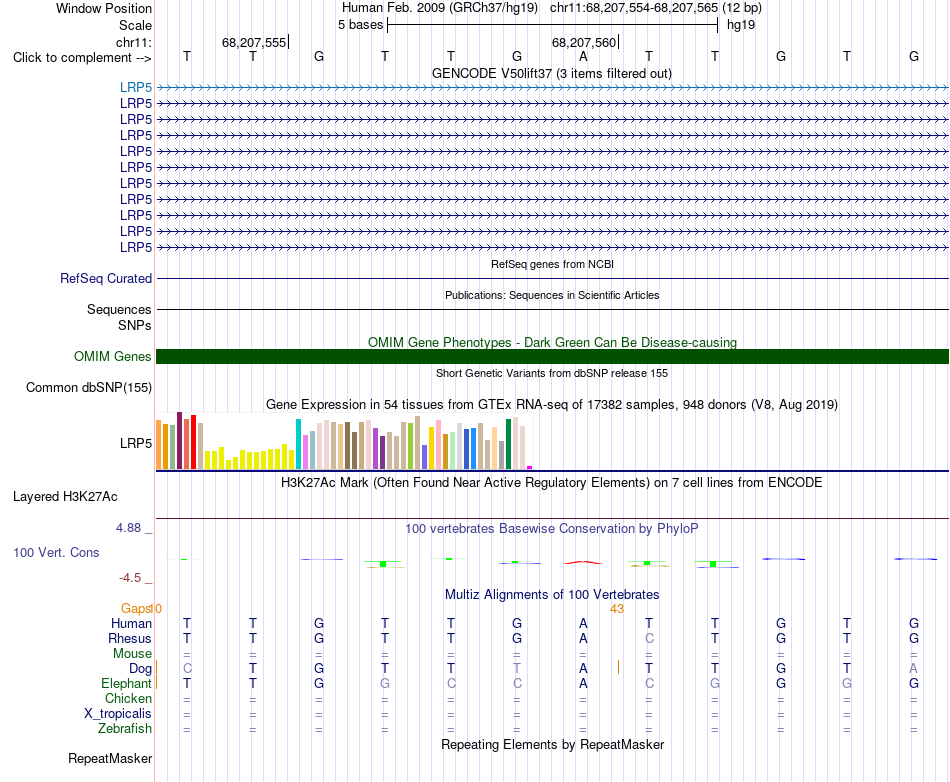Click the tall dark-maroon GTEx expression bar
Screen dimensions: 950x782
pos(179,440)
